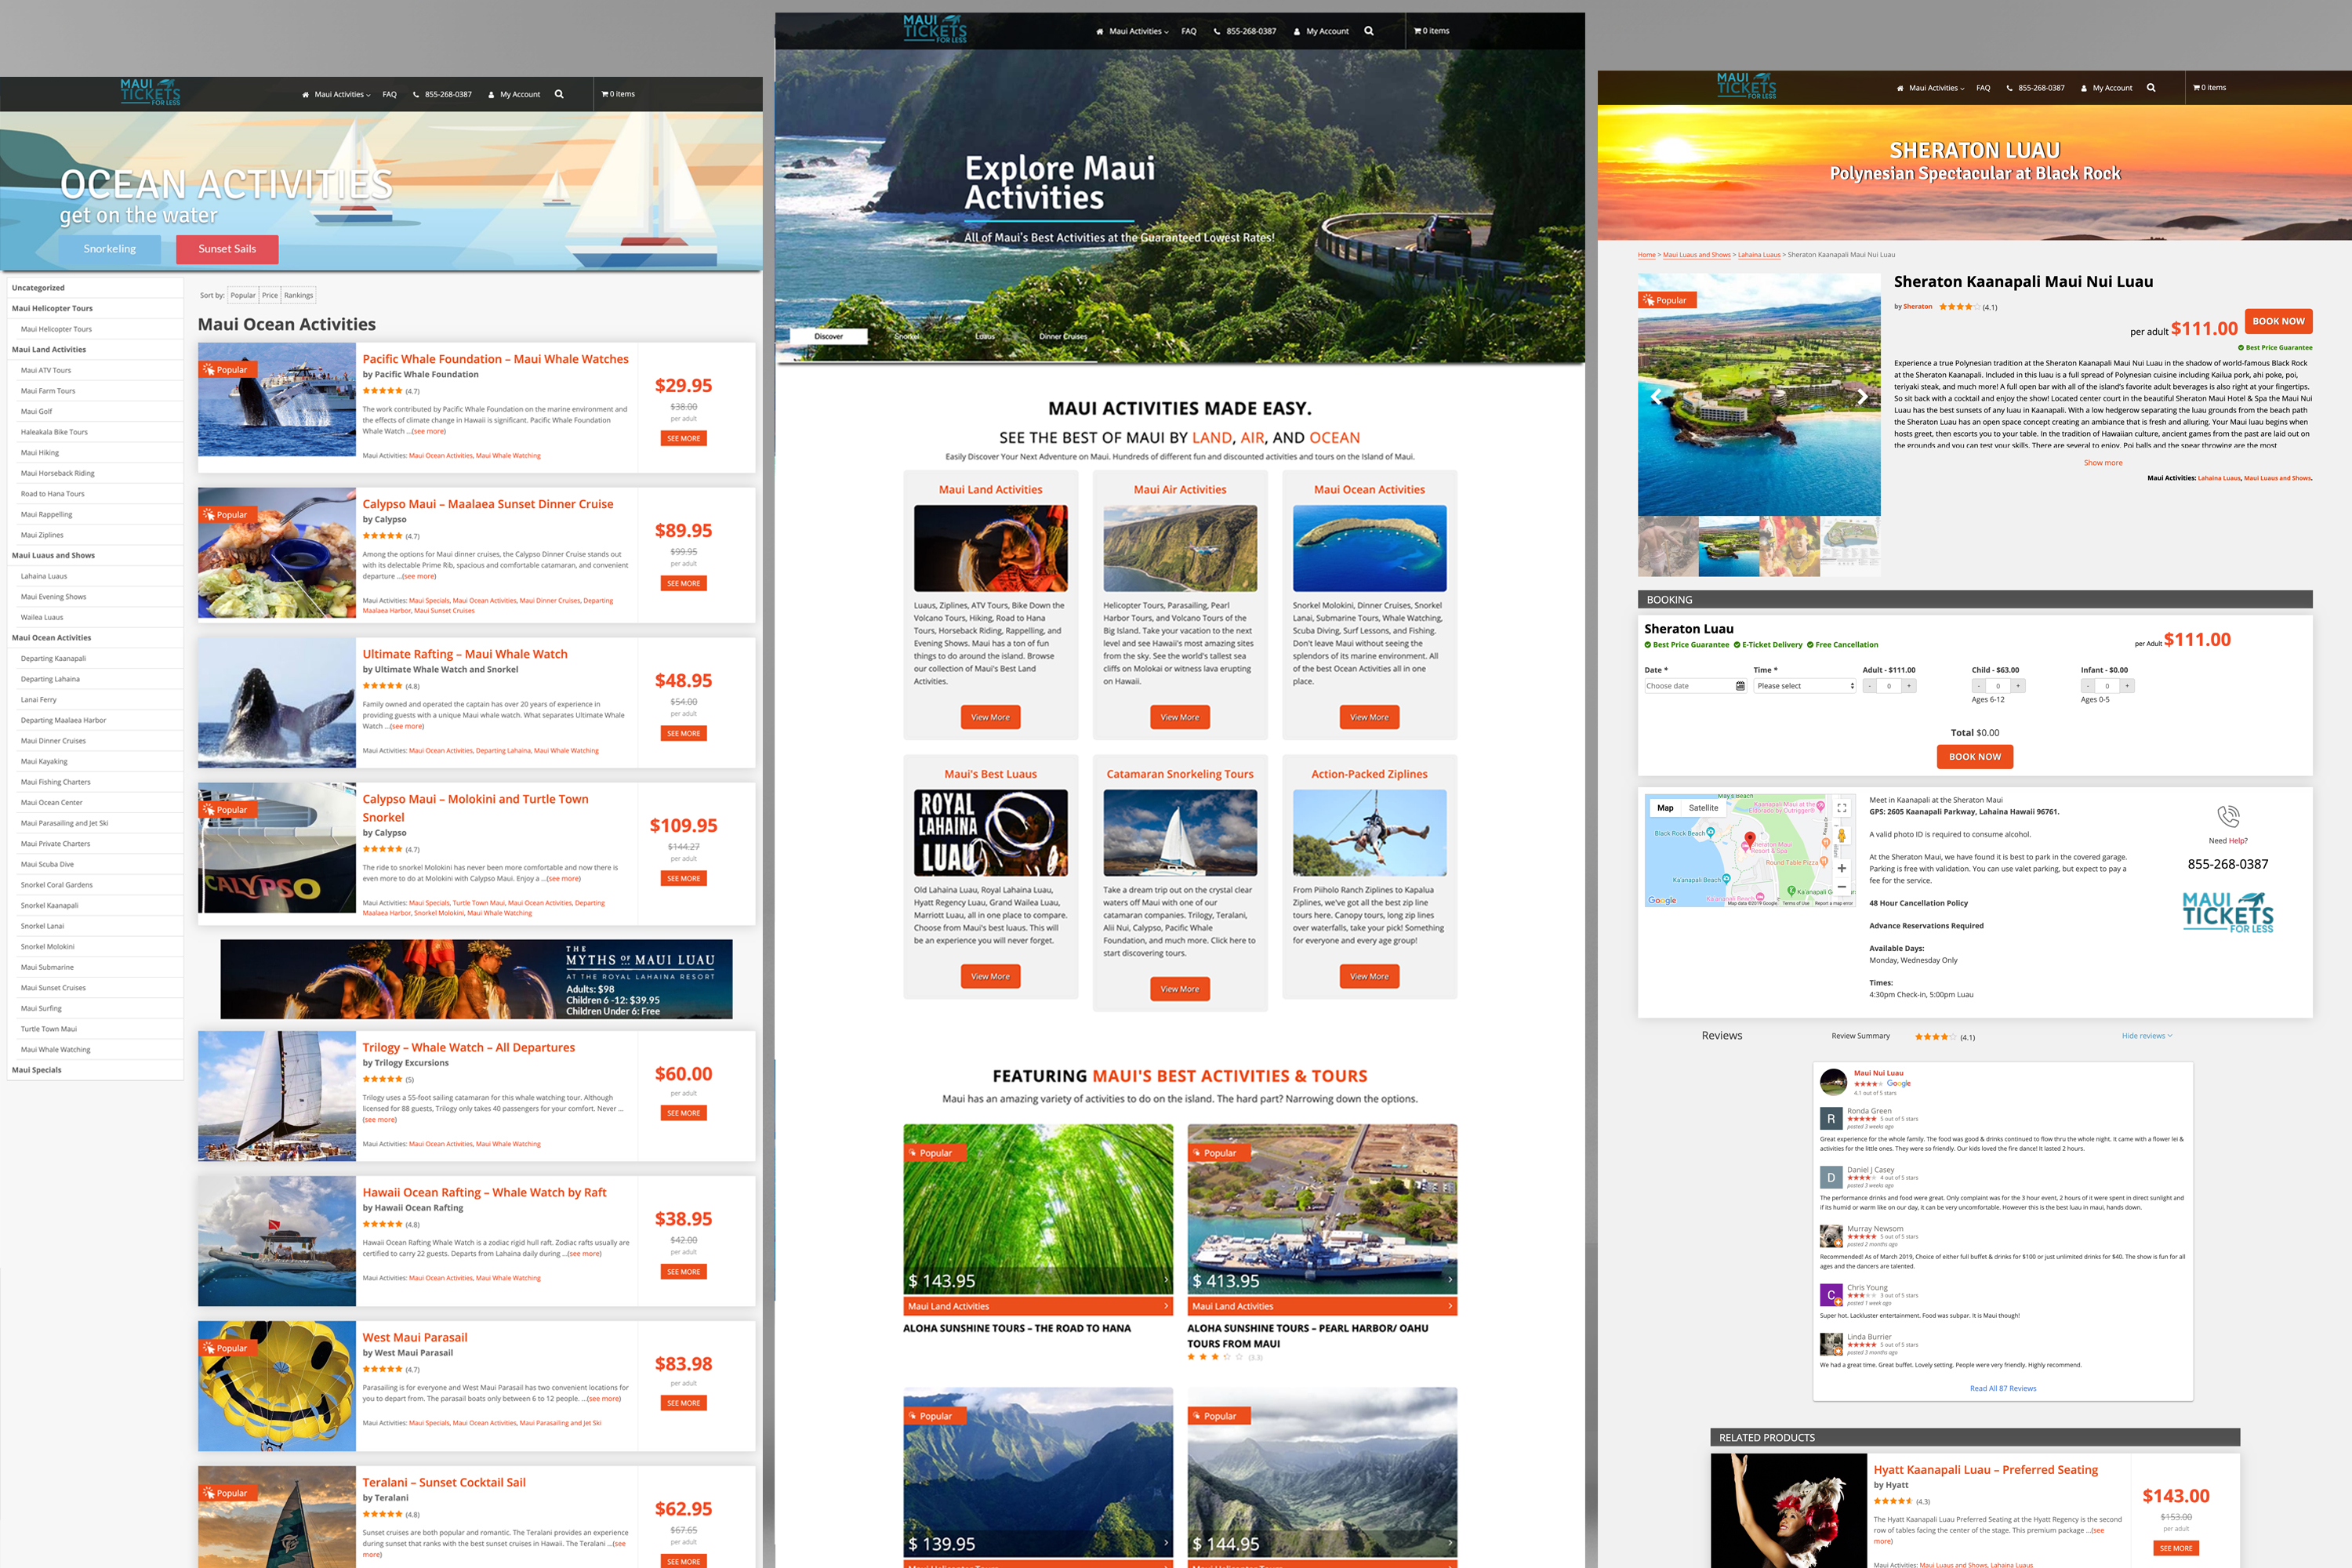Click previous arrow on Sheraton Luau photo

(x=1656, y=397)
